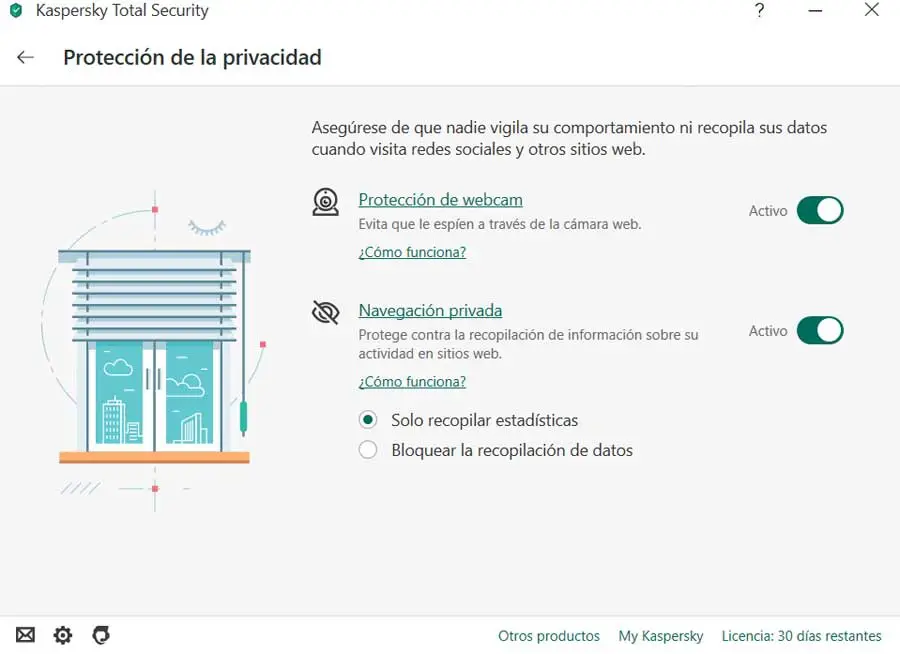Open settings gear icon

(x=63, y=635)
